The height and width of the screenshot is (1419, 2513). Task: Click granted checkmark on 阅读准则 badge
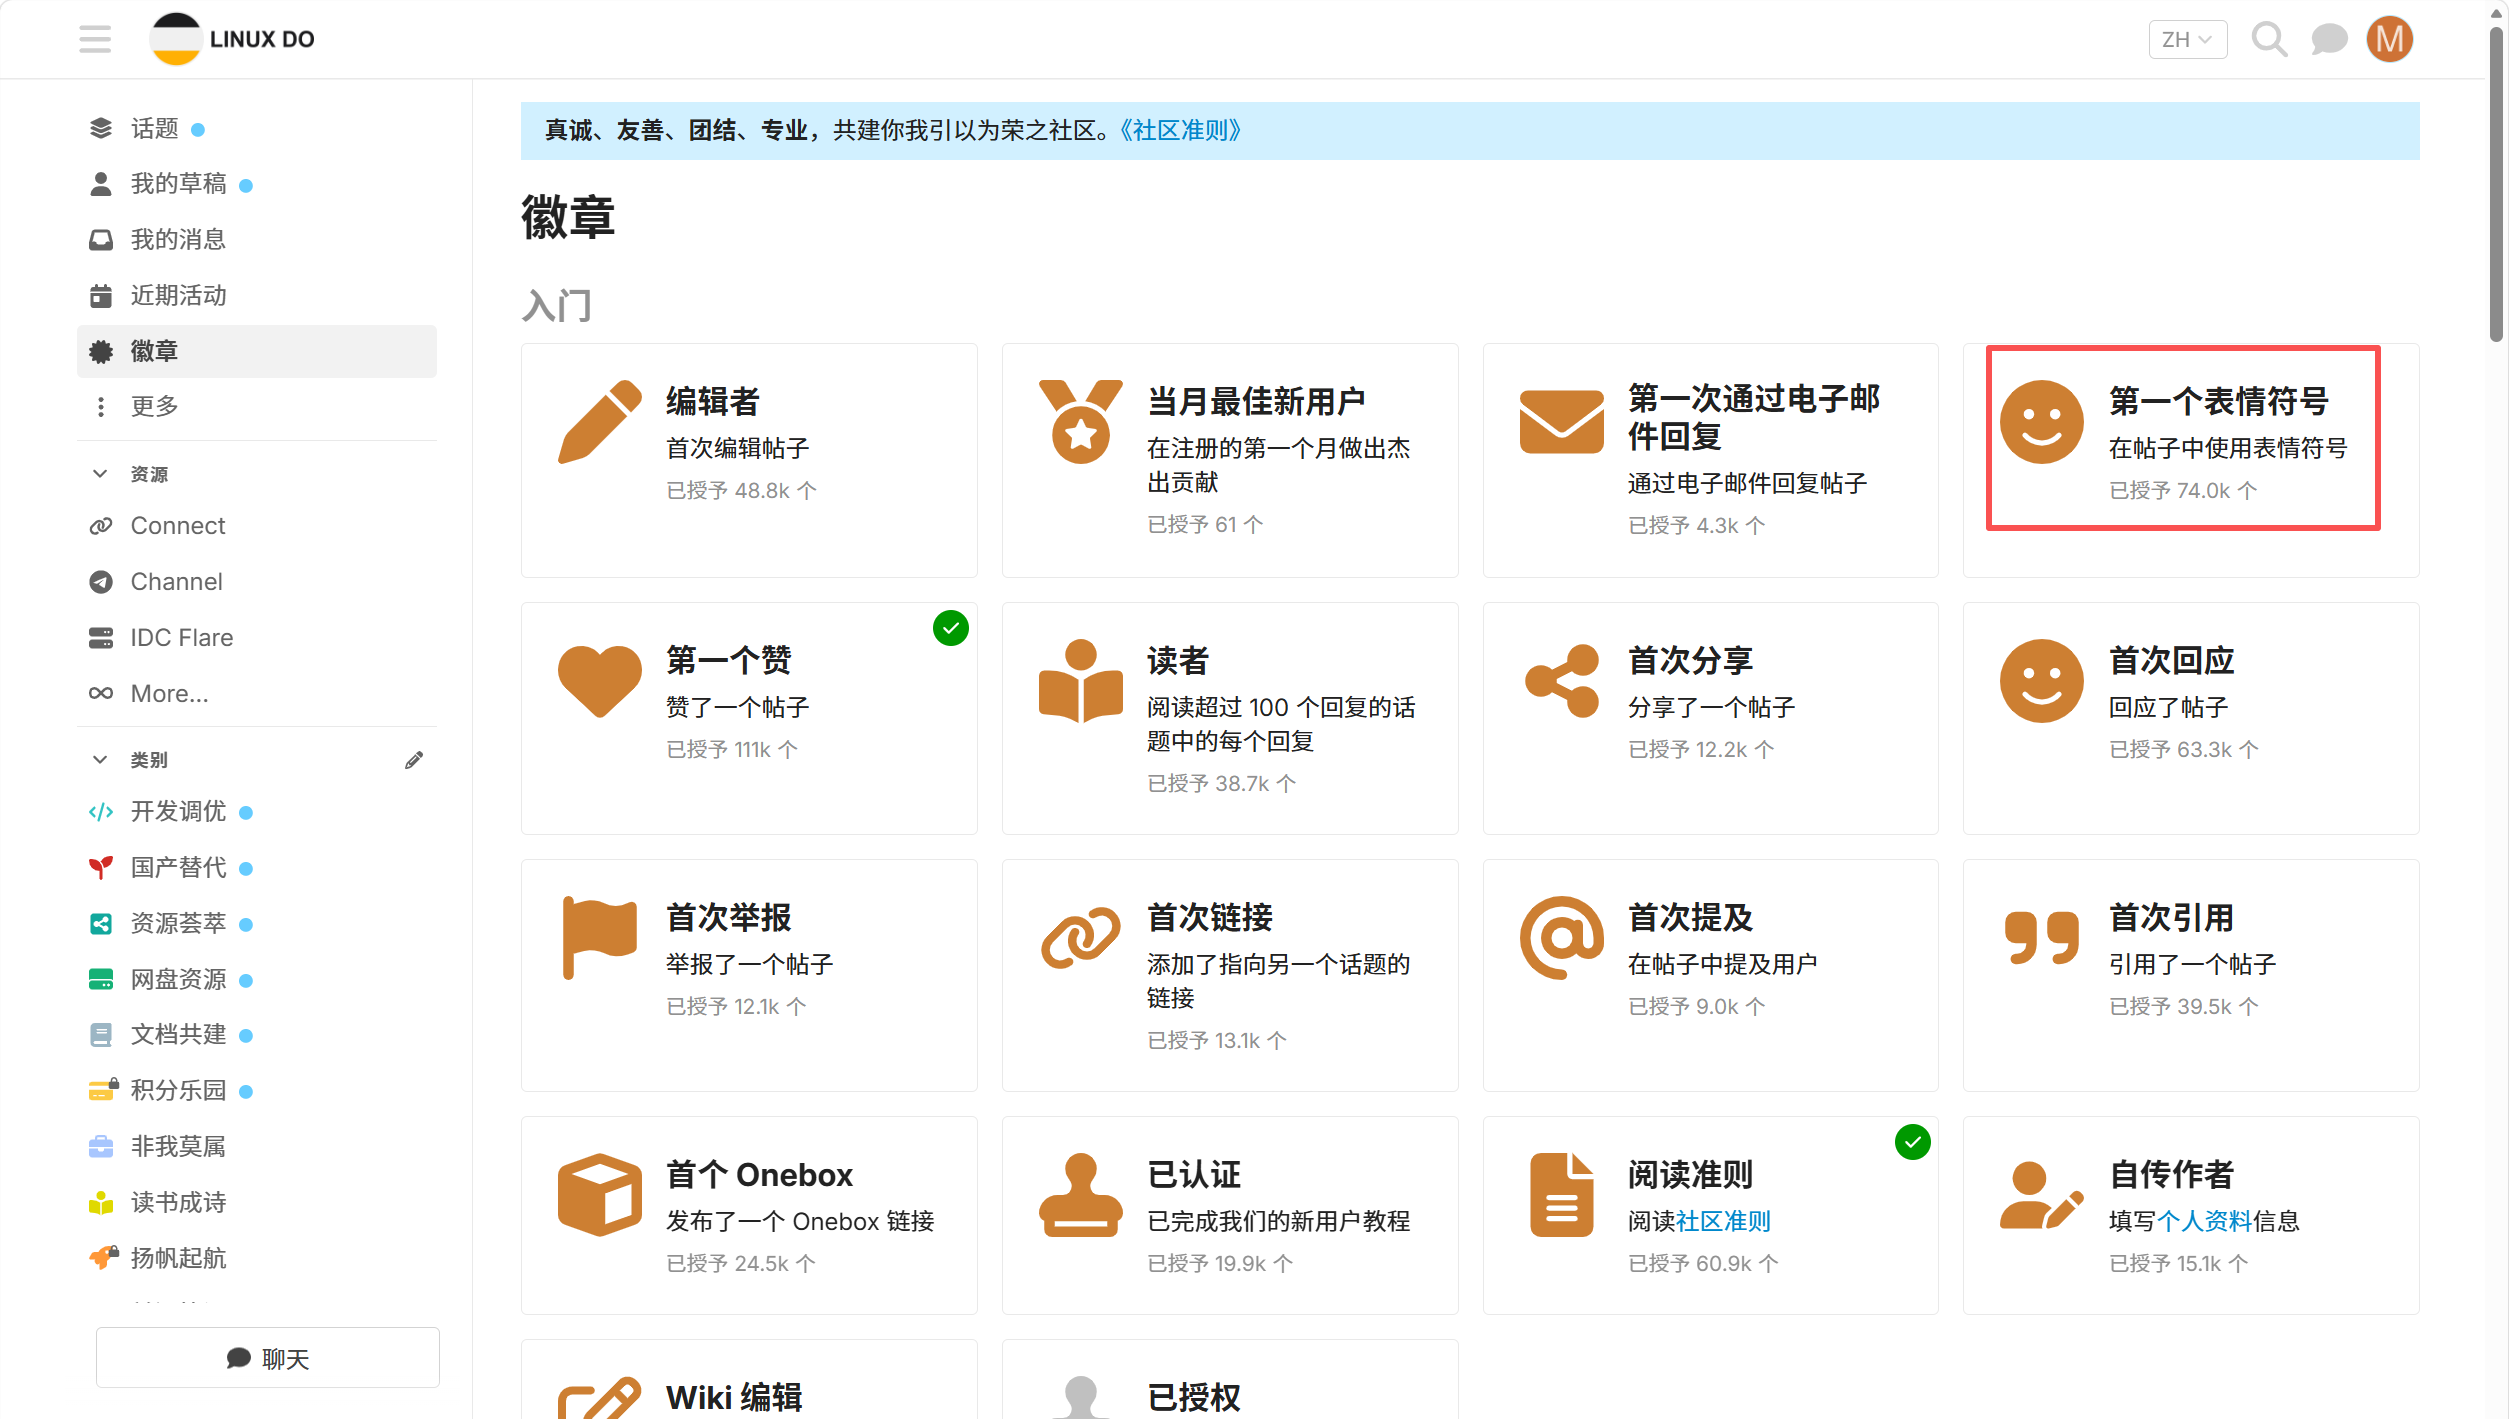click(1912, 1142)
